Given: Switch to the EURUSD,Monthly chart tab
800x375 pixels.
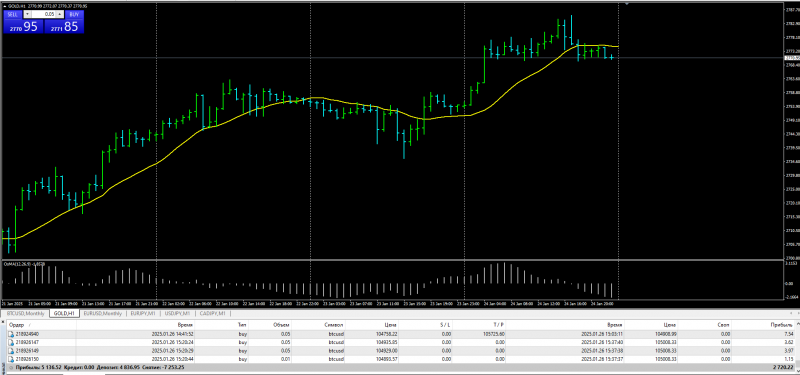Looking at the screenshot, I should [x=103, y=313].
